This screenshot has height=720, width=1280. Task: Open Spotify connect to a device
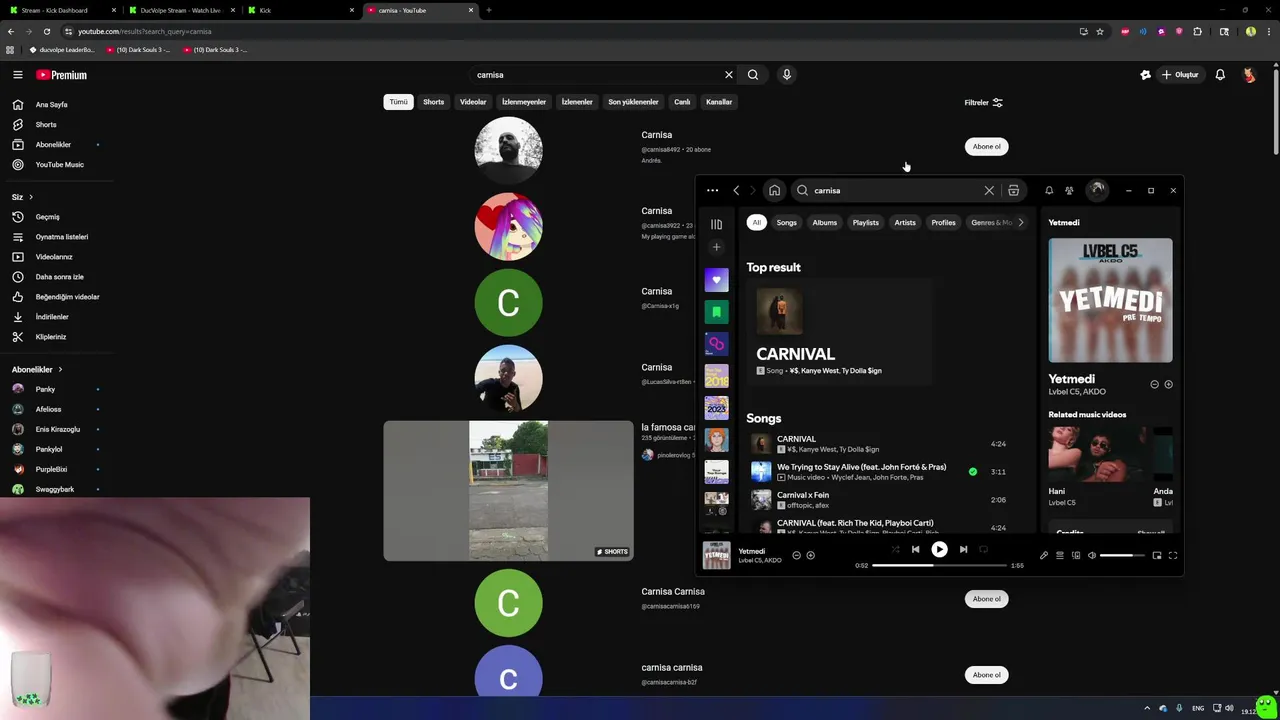click(1076, 555)
